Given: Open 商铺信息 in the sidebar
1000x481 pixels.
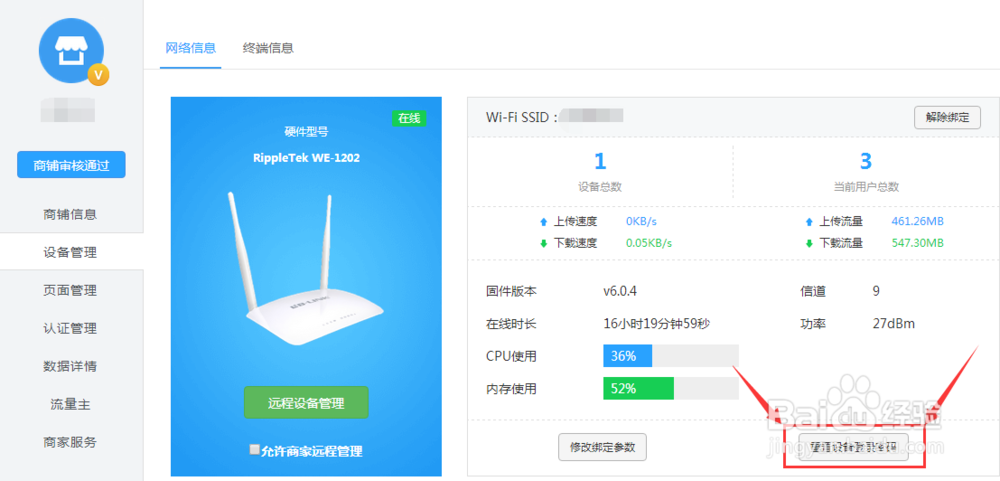Looking at the screenshot, I should click(x=70, y=214).
